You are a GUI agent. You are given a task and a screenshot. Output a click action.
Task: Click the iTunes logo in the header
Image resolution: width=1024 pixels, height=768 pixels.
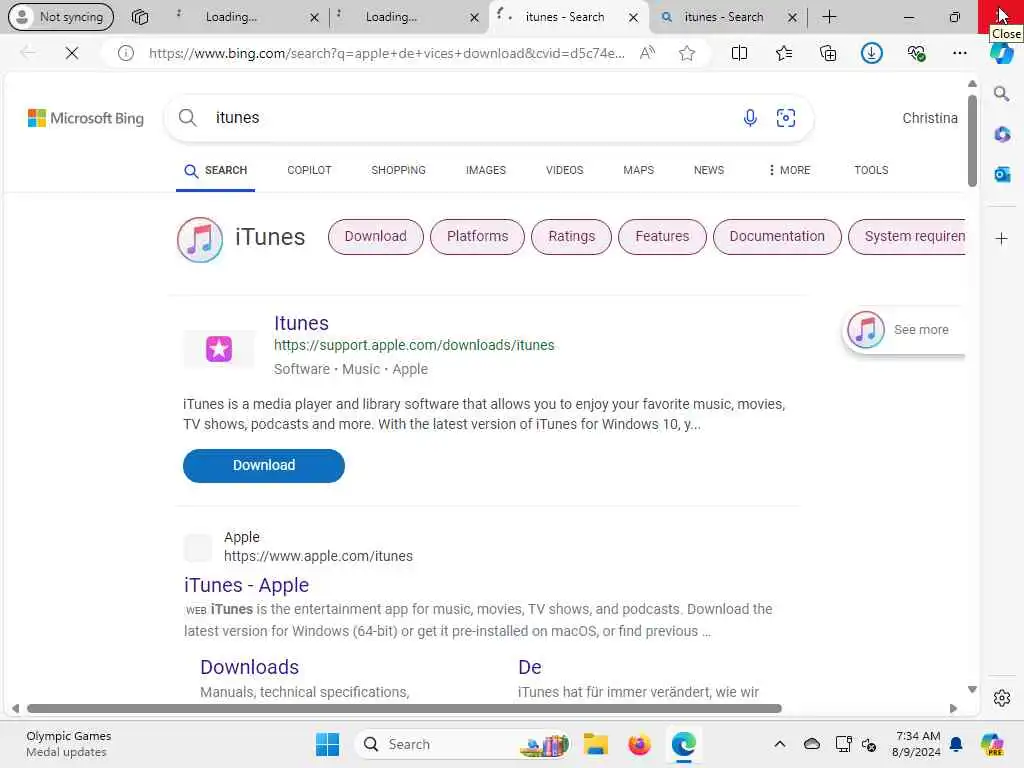200,240
